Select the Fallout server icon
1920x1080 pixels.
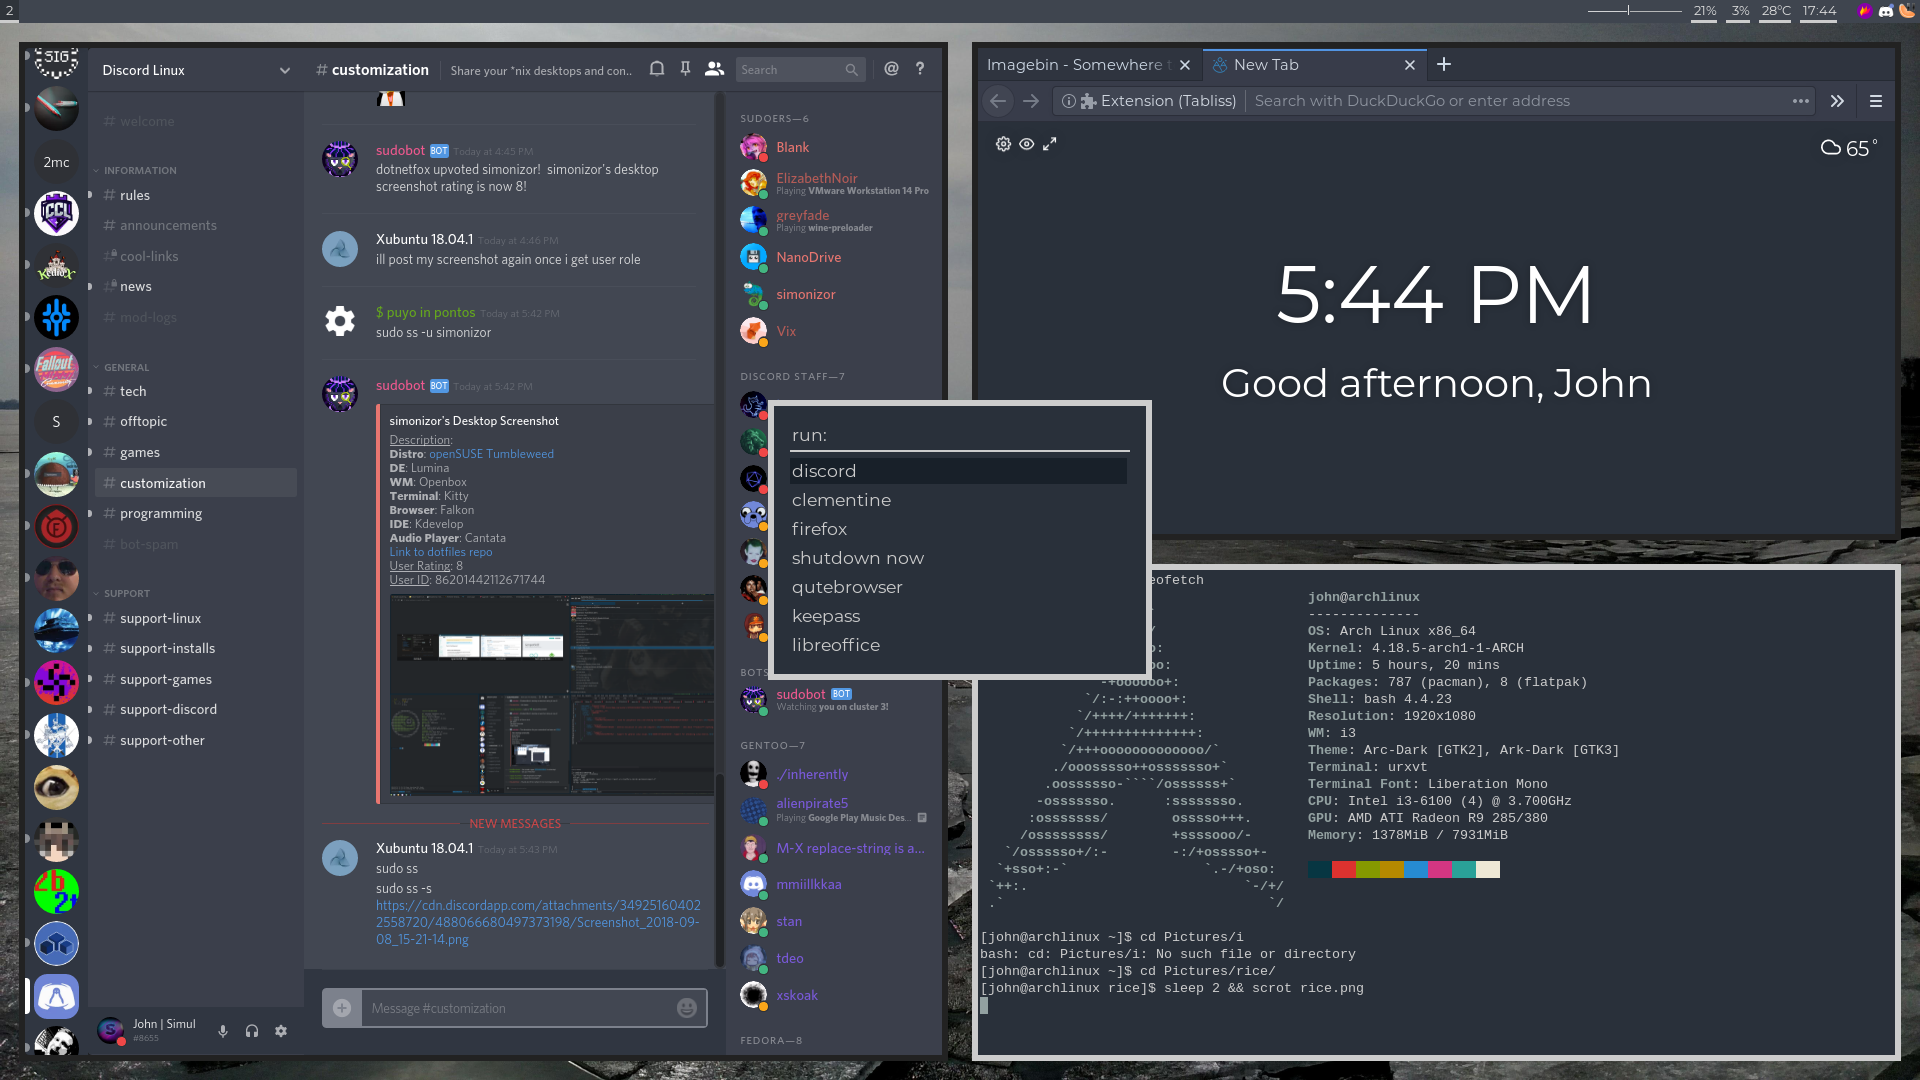[56, 370]
